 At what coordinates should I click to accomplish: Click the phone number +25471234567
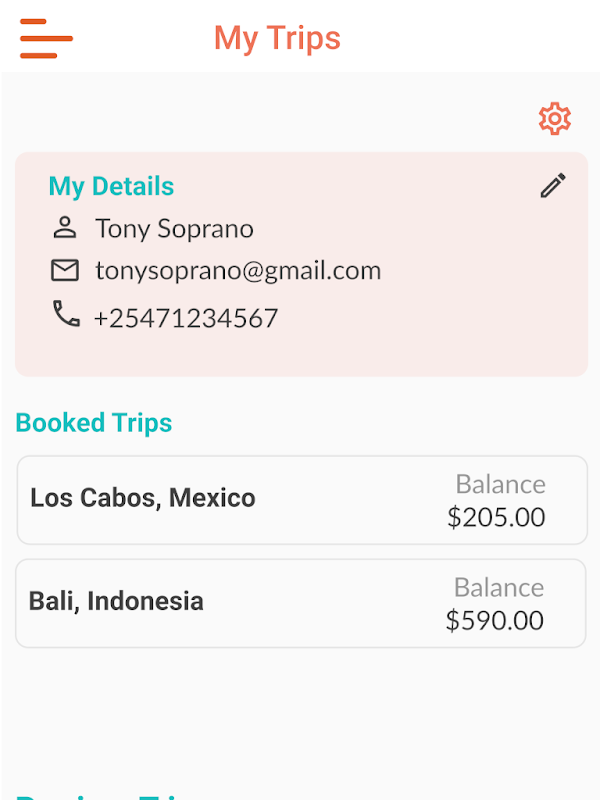pos(186,318)
